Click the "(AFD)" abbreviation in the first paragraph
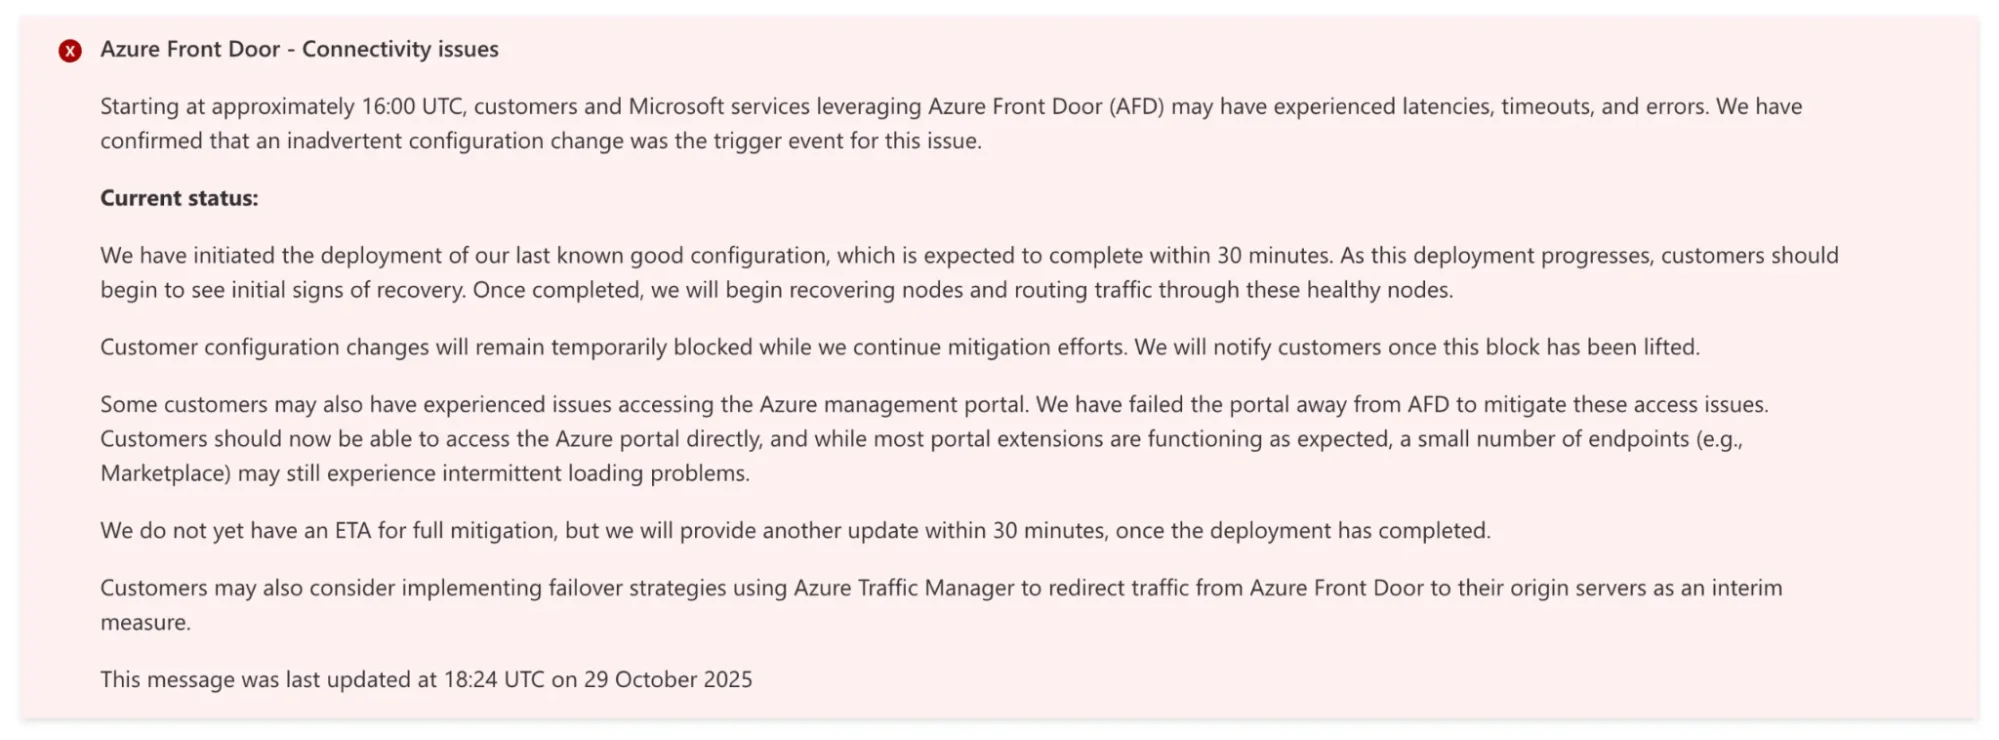 (x=1136, y=107)
